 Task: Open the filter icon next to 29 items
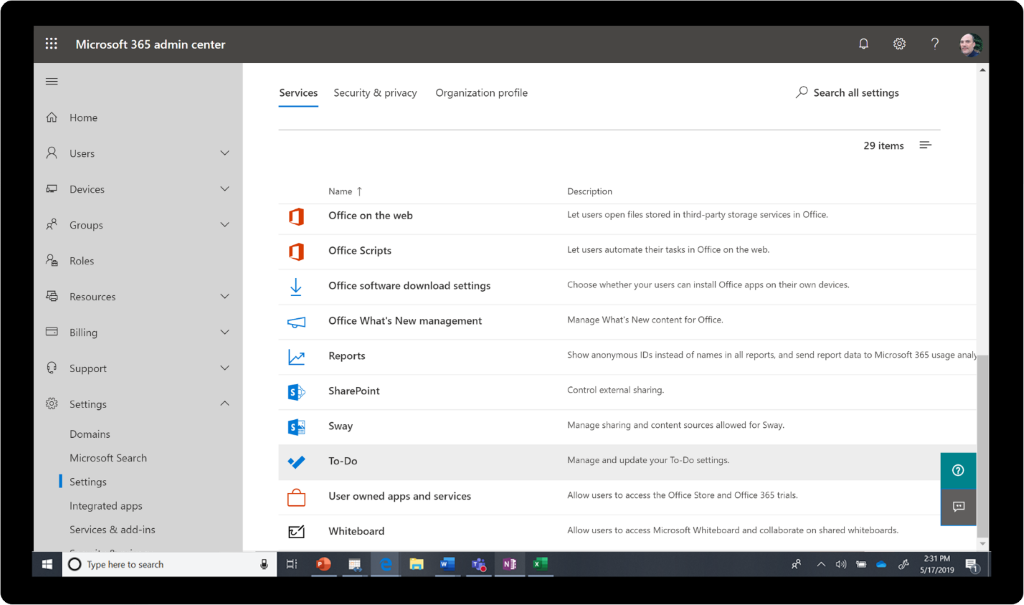point(925,144)
